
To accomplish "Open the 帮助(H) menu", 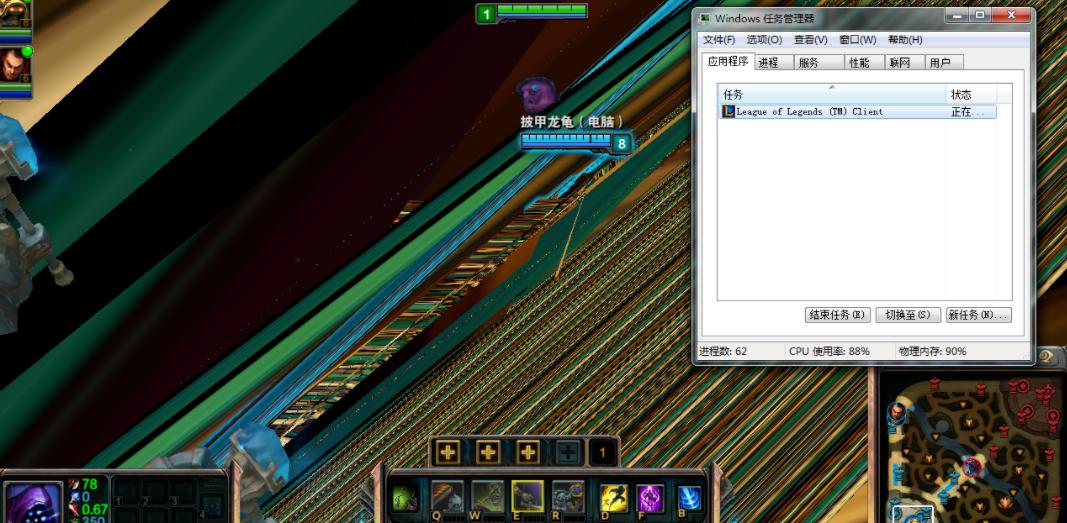I will point(905,40).
